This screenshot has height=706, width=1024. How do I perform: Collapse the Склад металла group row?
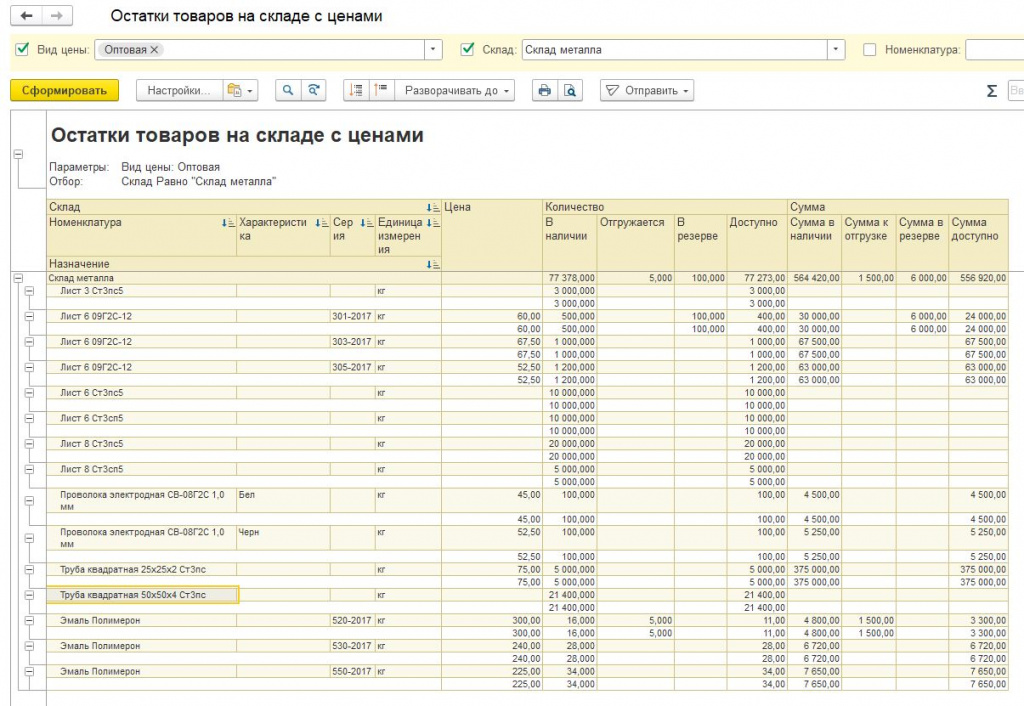point(18,278)
